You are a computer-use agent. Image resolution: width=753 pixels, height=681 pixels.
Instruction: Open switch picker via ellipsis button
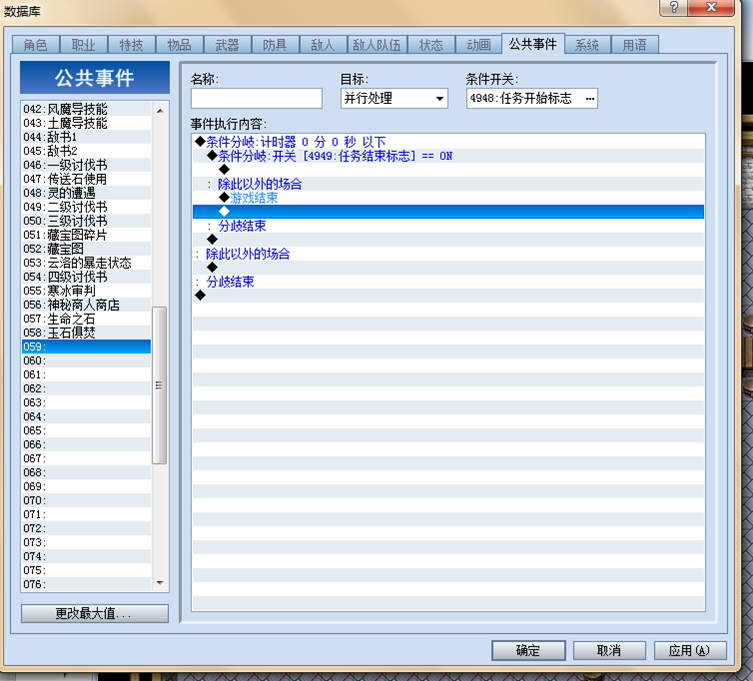pyautogui.click(x=590, y=98)
